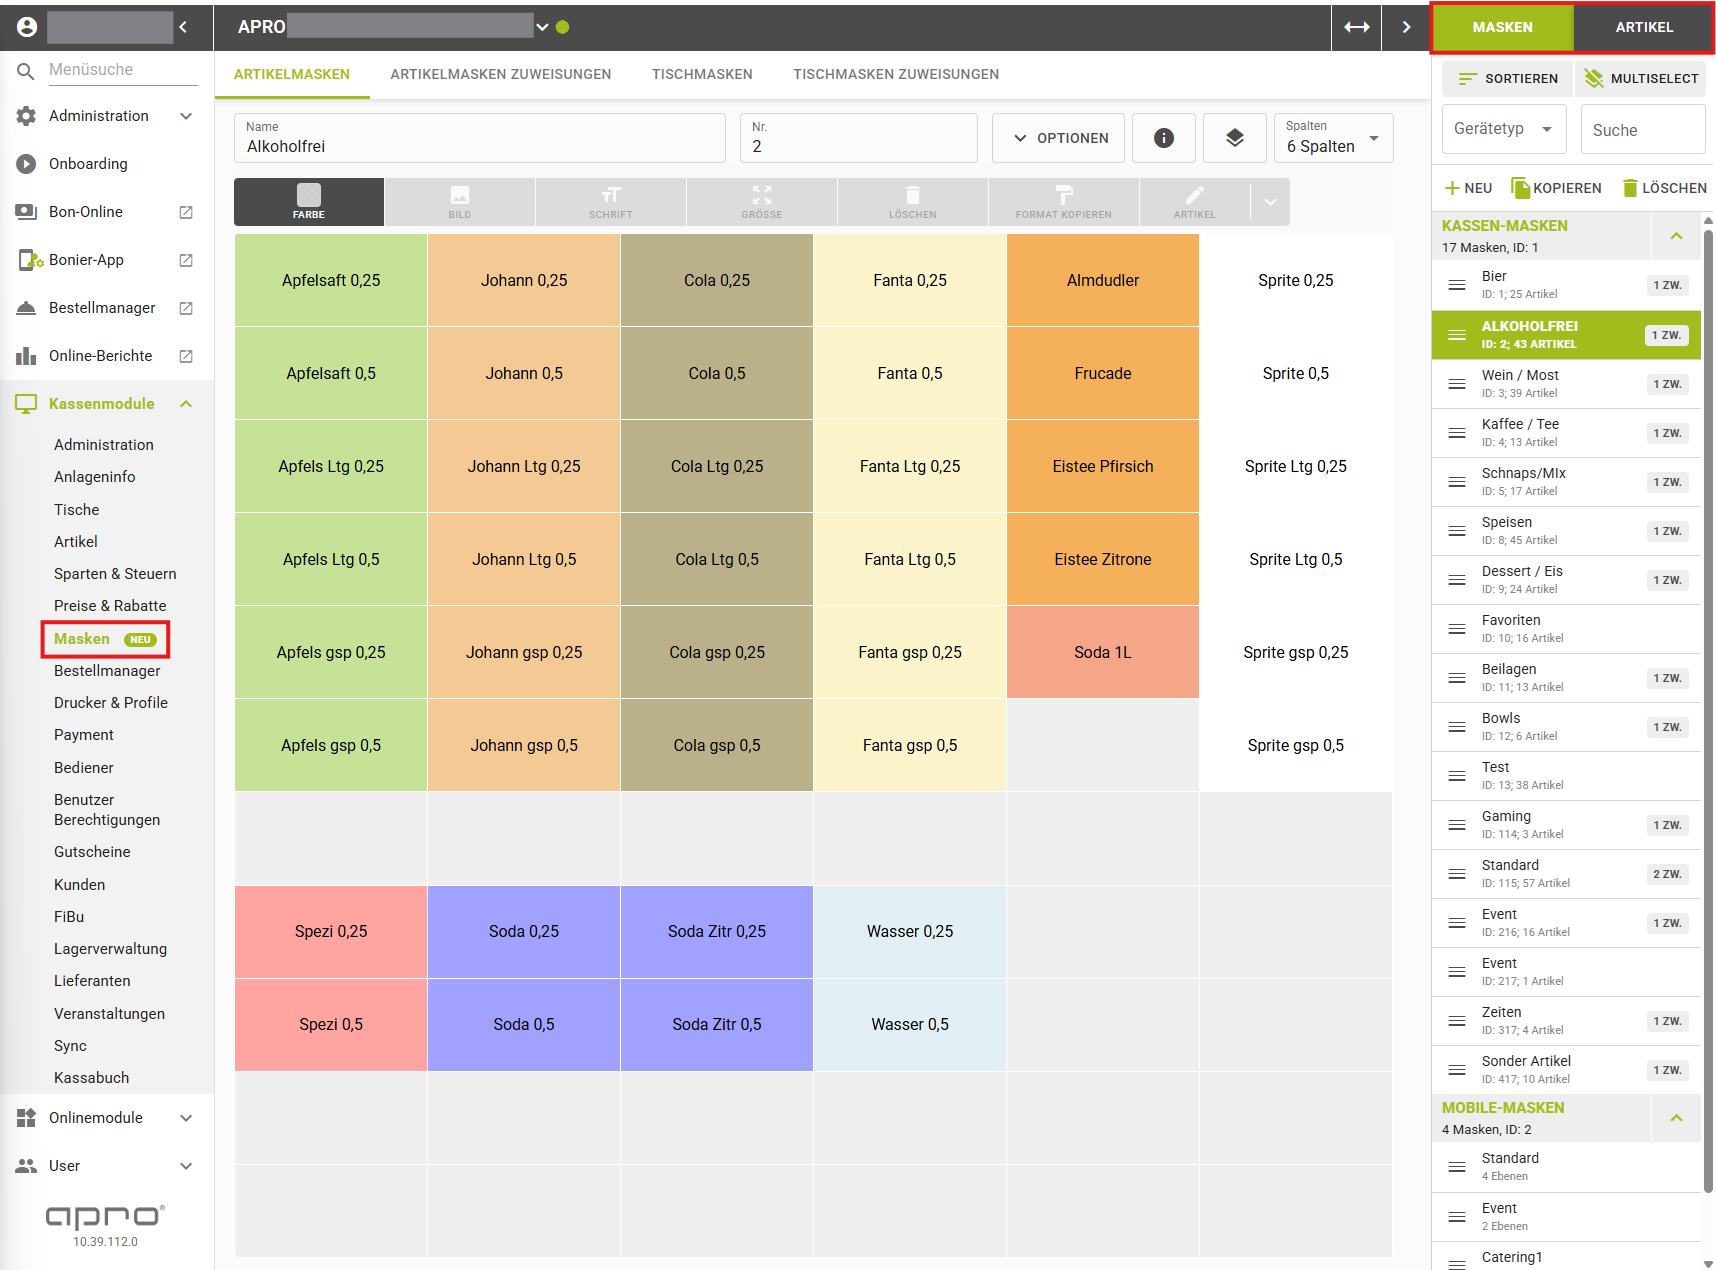
Task: Click the user account icon
Action: [x=27, y=27]
